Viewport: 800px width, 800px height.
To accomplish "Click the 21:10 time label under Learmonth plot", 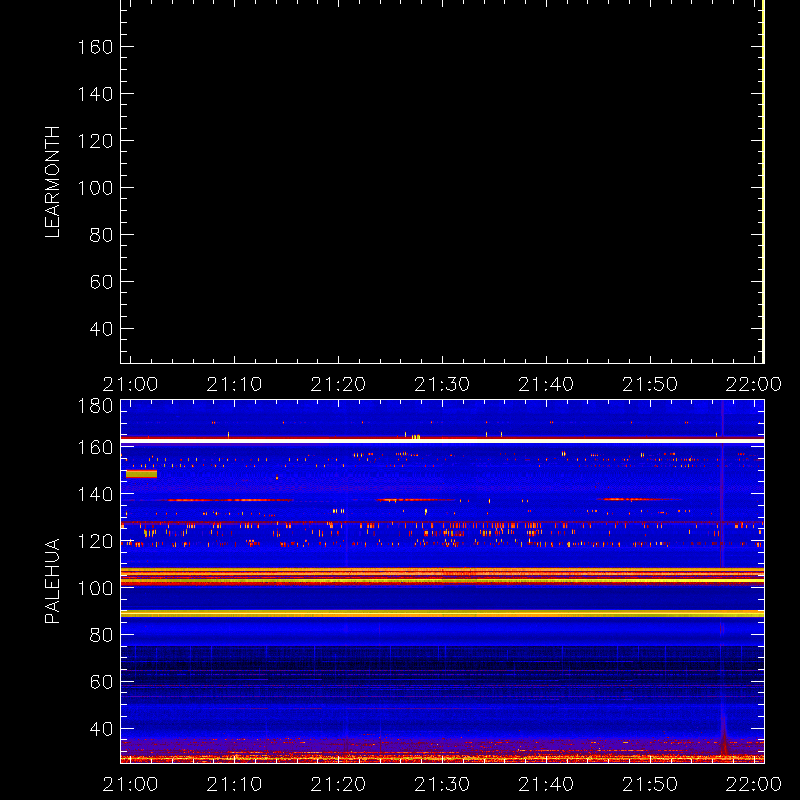I will (x=234, y=384).
